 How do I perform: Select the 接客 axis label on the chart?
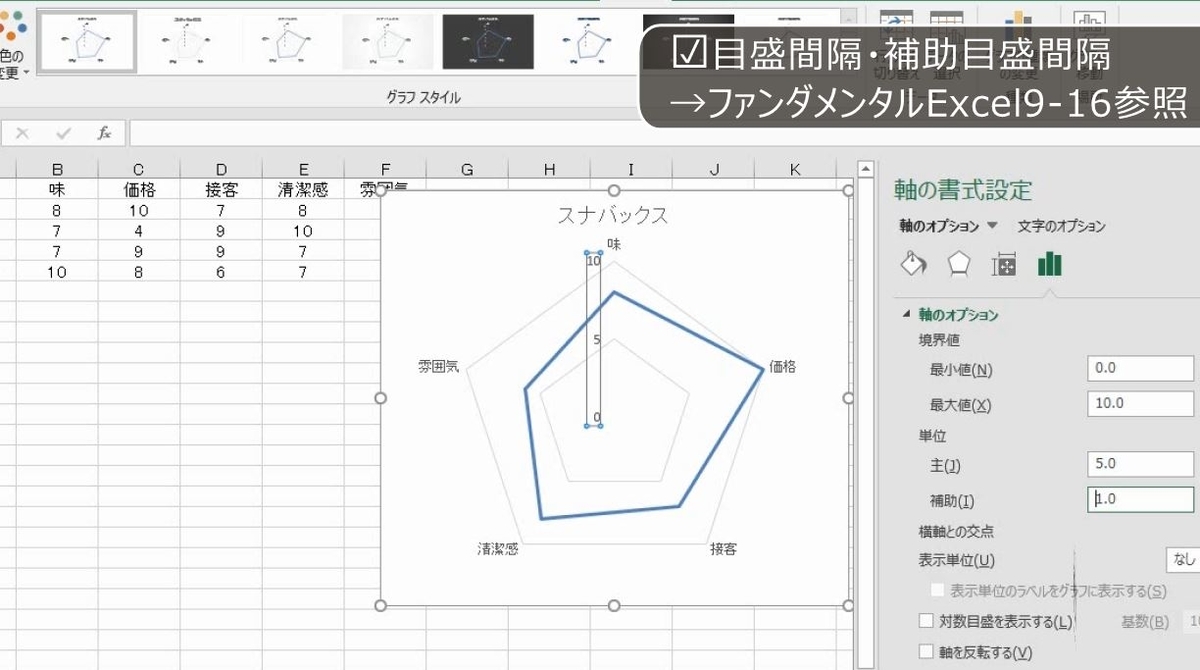coord(724,548)
